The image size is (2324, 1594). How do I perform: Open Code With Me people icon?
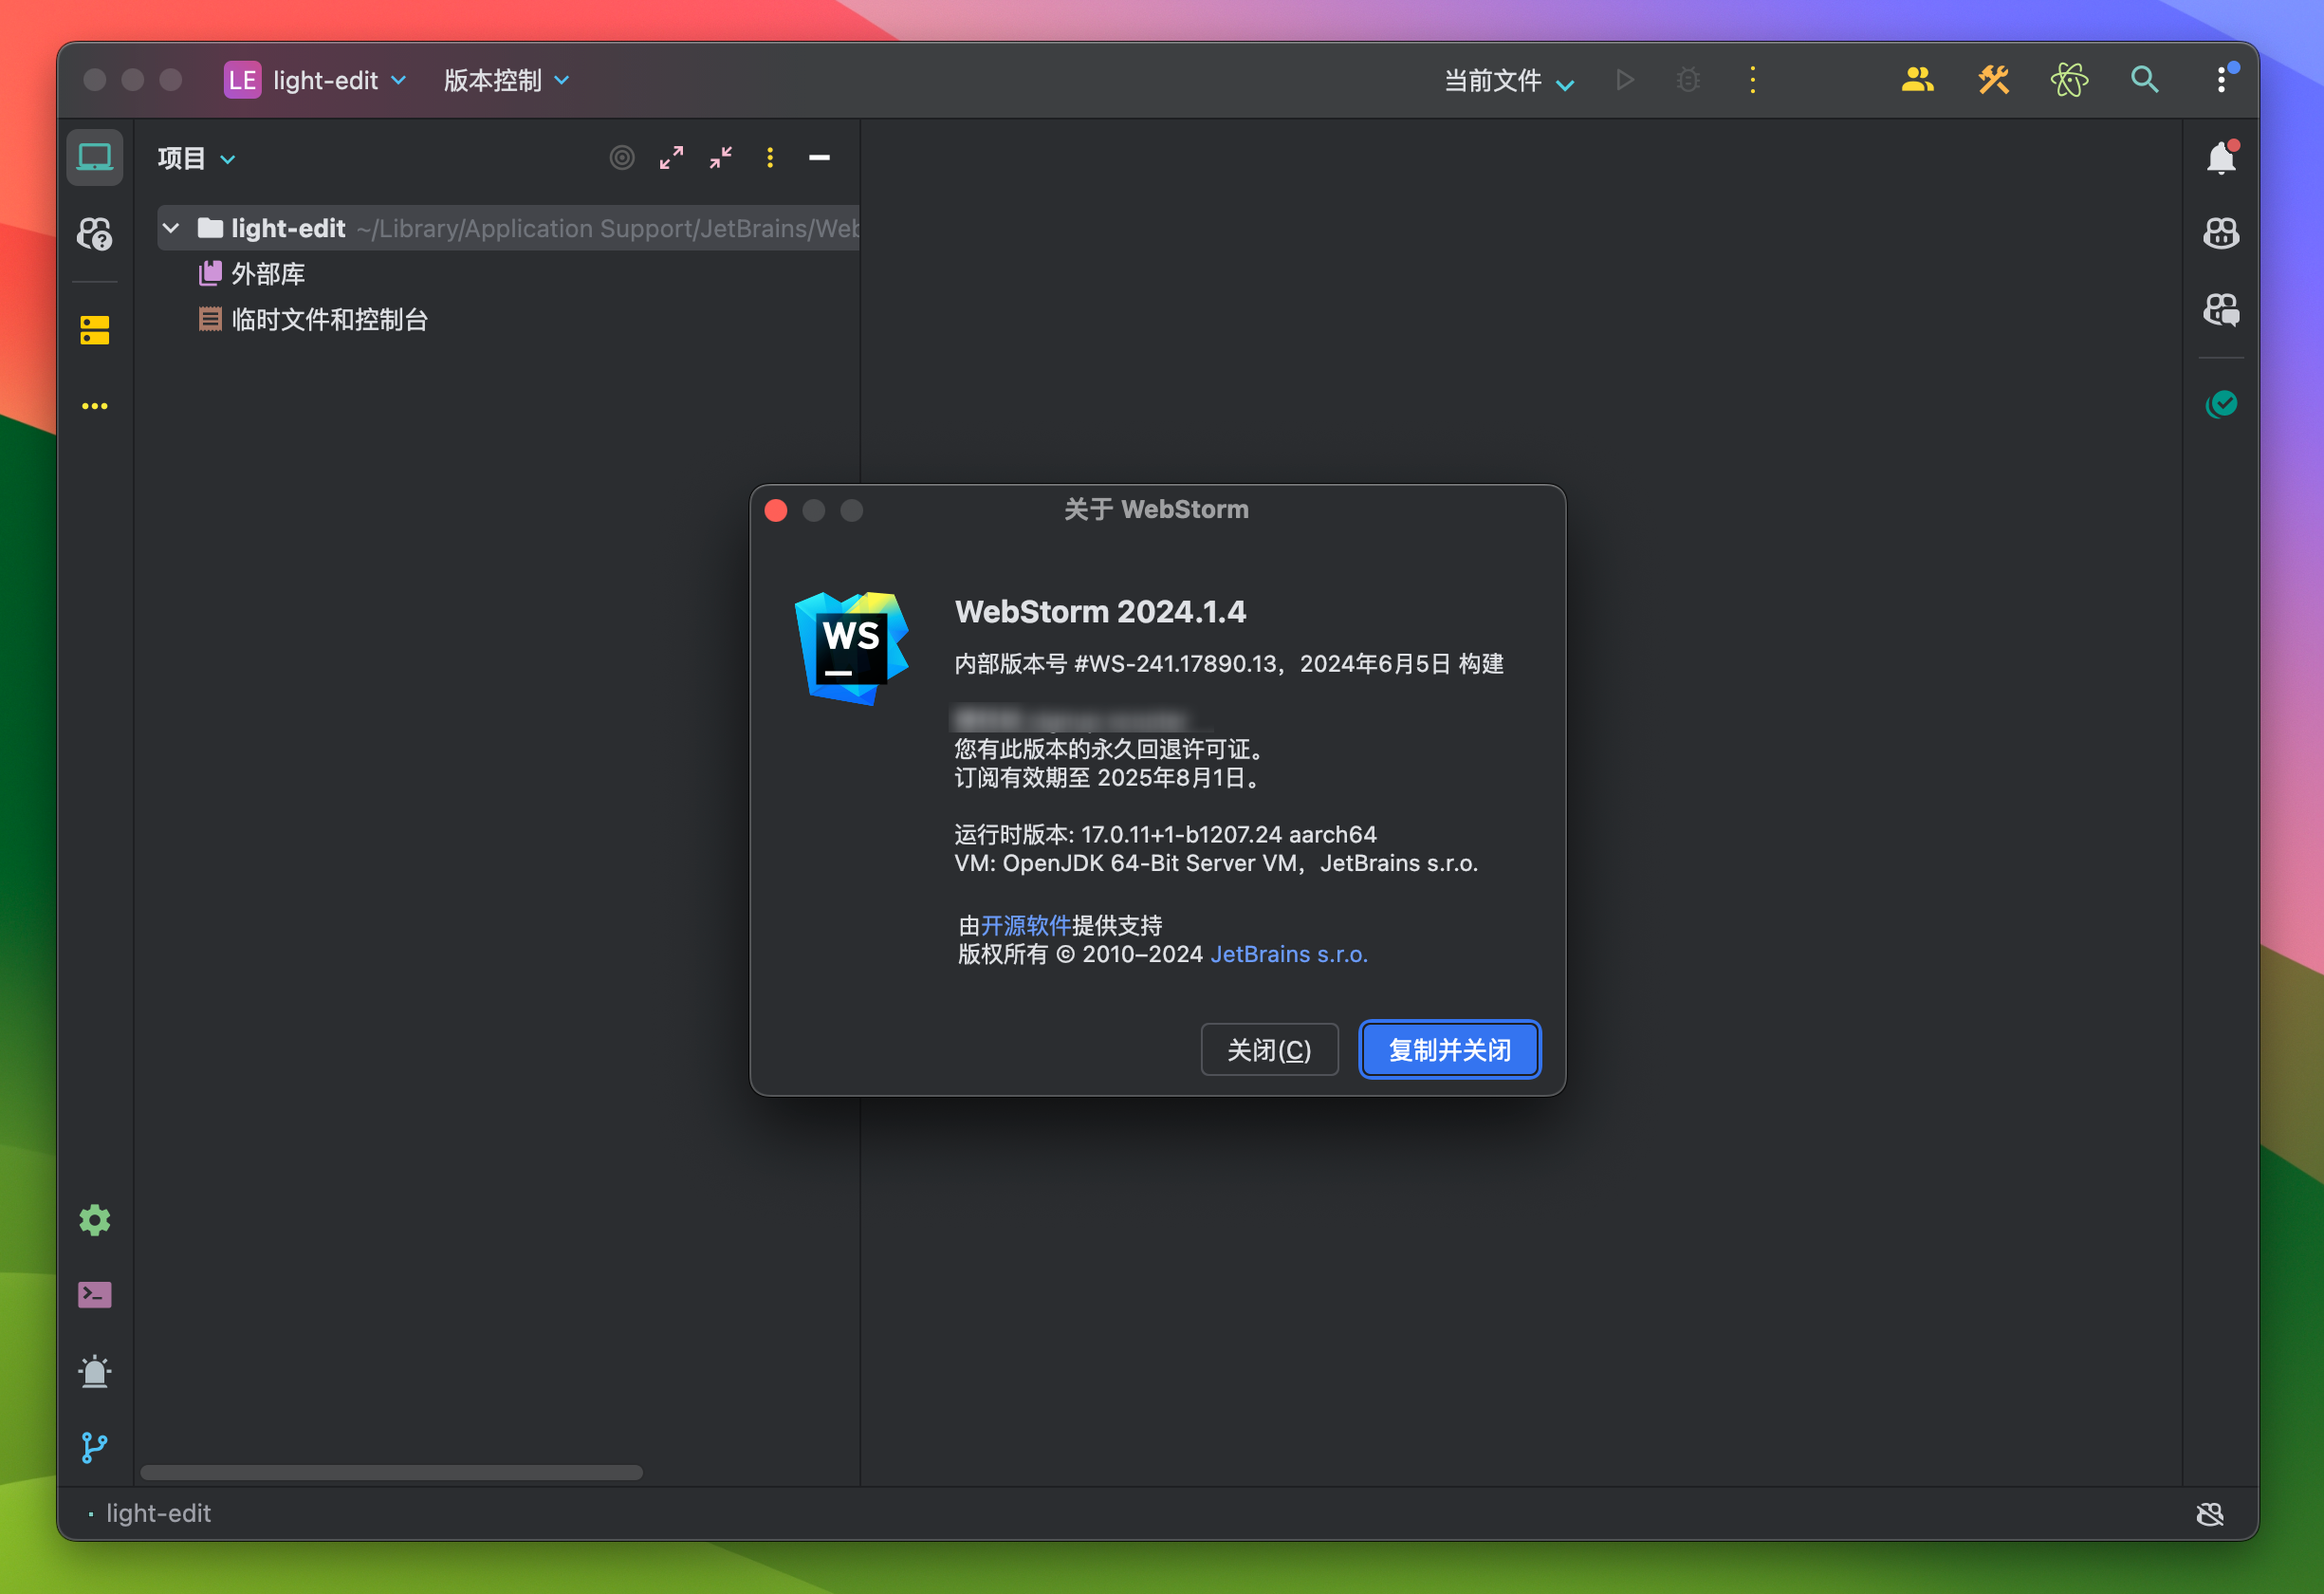tap(1917, 80)
